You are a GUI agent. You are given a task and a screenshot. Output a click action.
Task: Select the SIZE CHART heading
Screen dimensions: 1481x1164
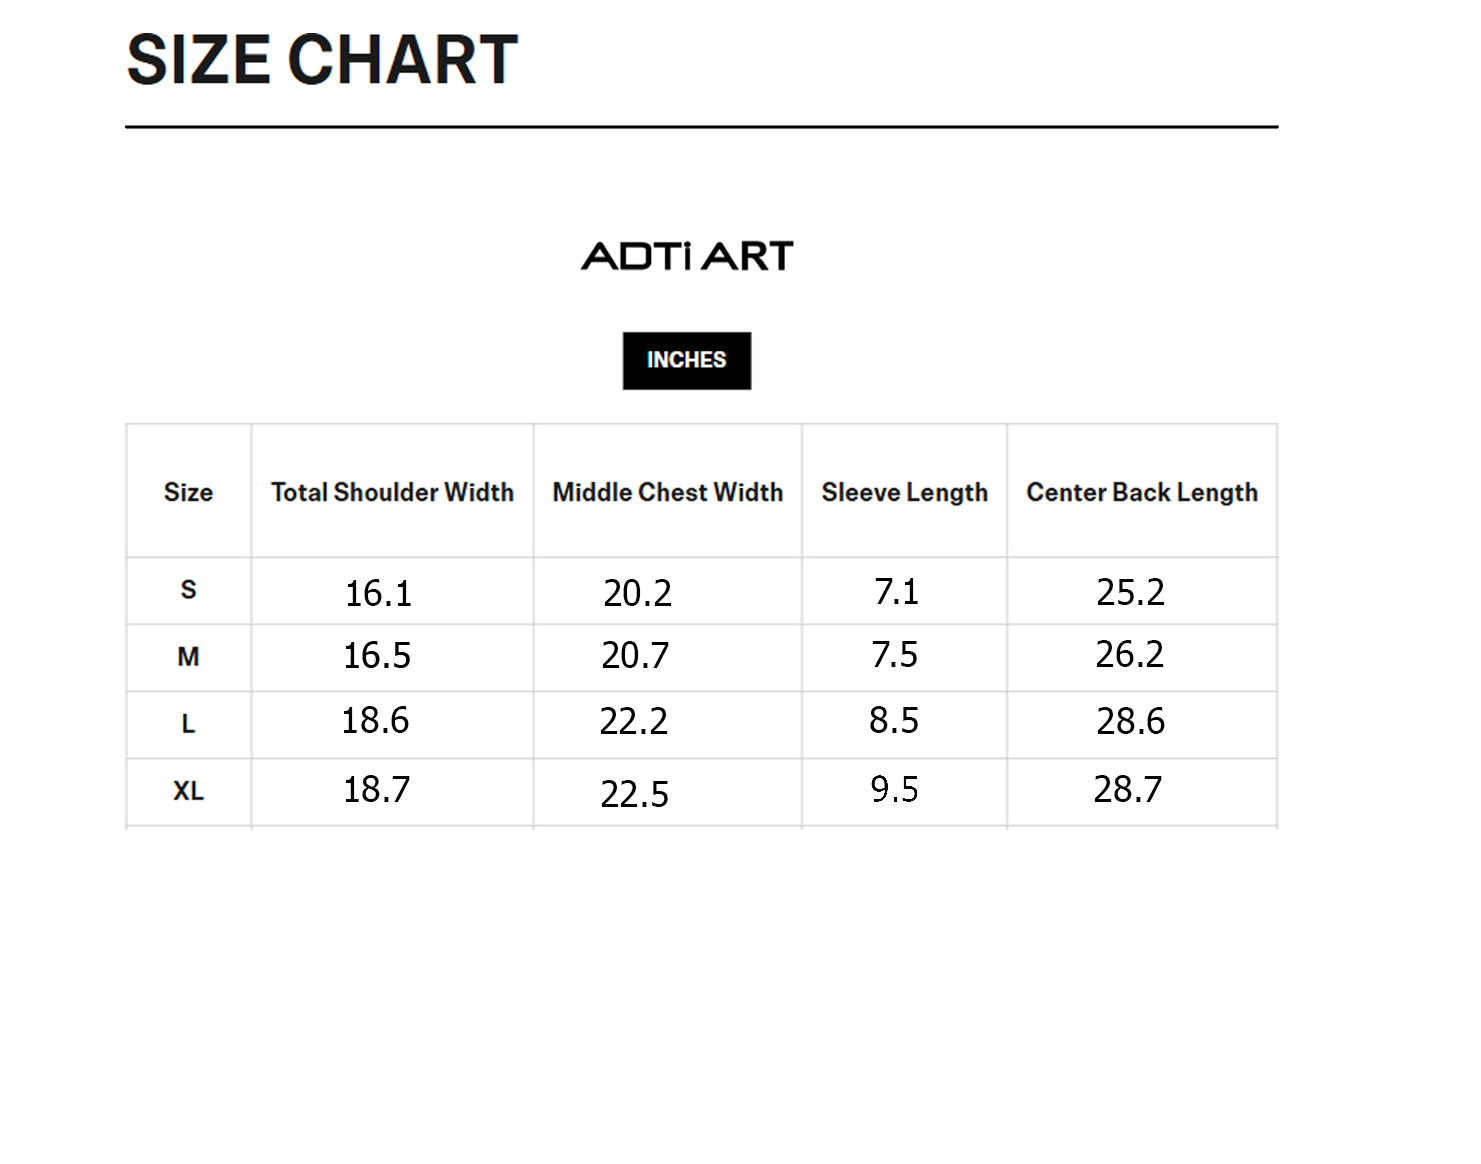(322, 60)
